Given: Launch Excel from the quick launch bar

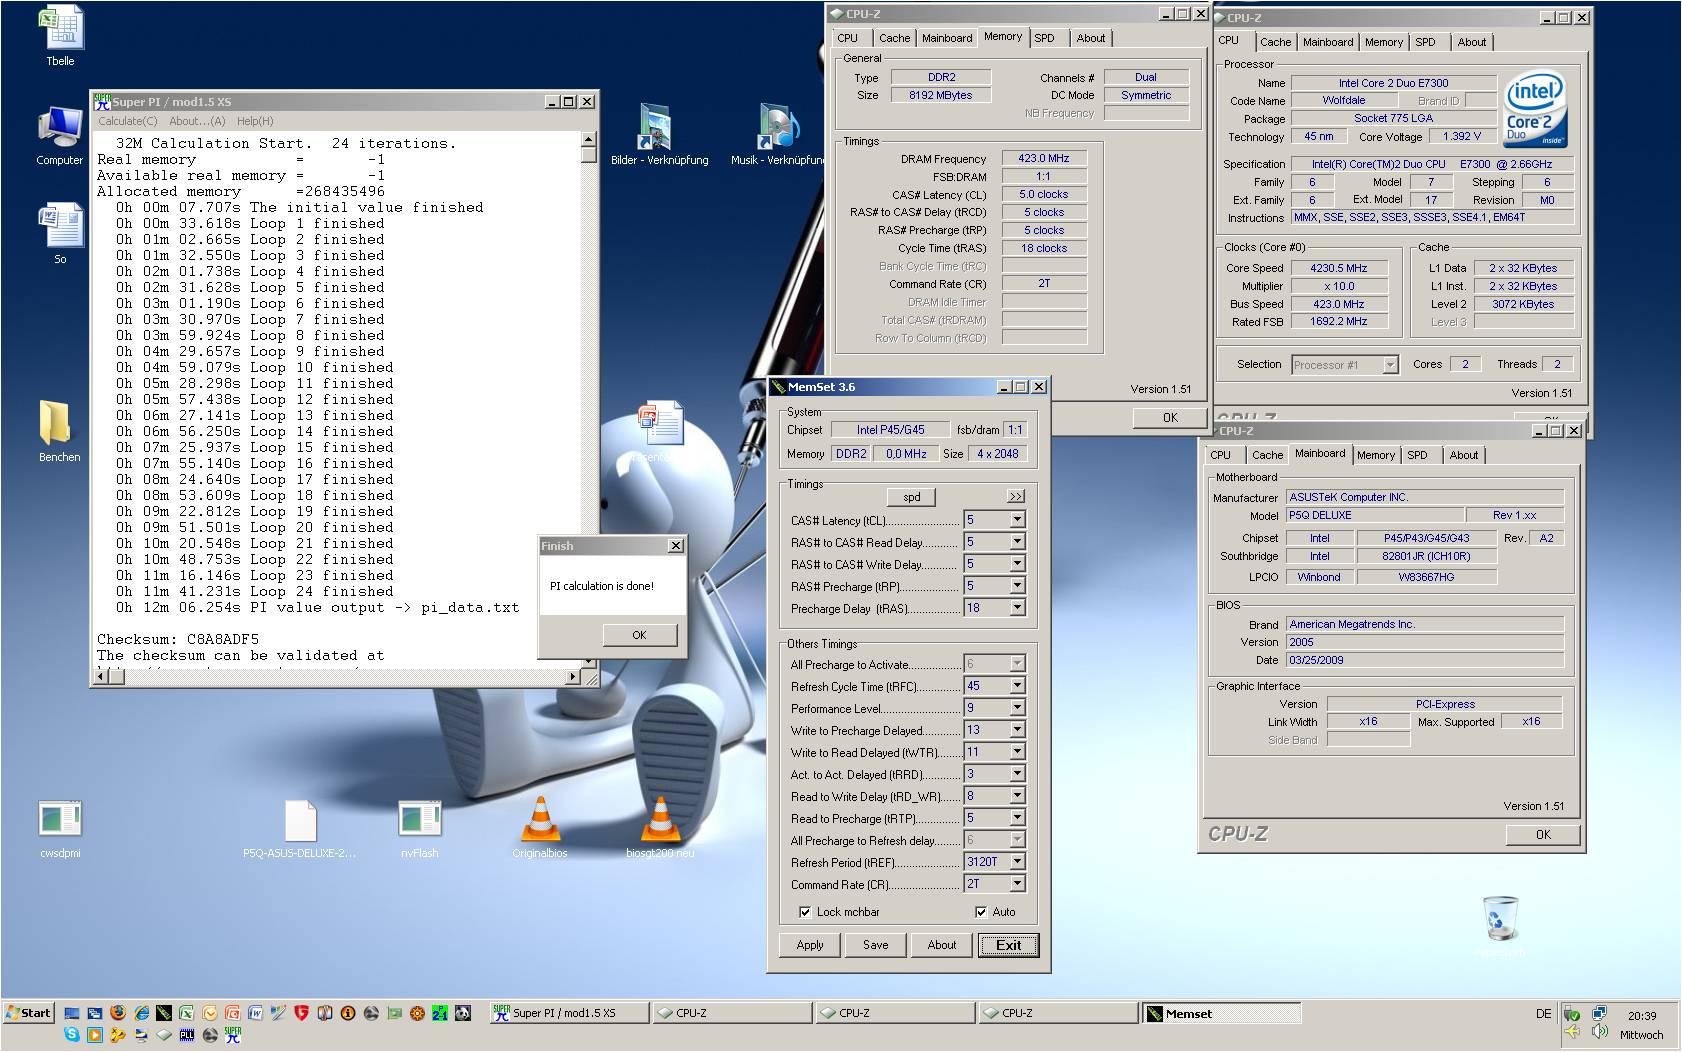Looking at the screenshot, I should pyautogui.click(x=187, y=1013).
